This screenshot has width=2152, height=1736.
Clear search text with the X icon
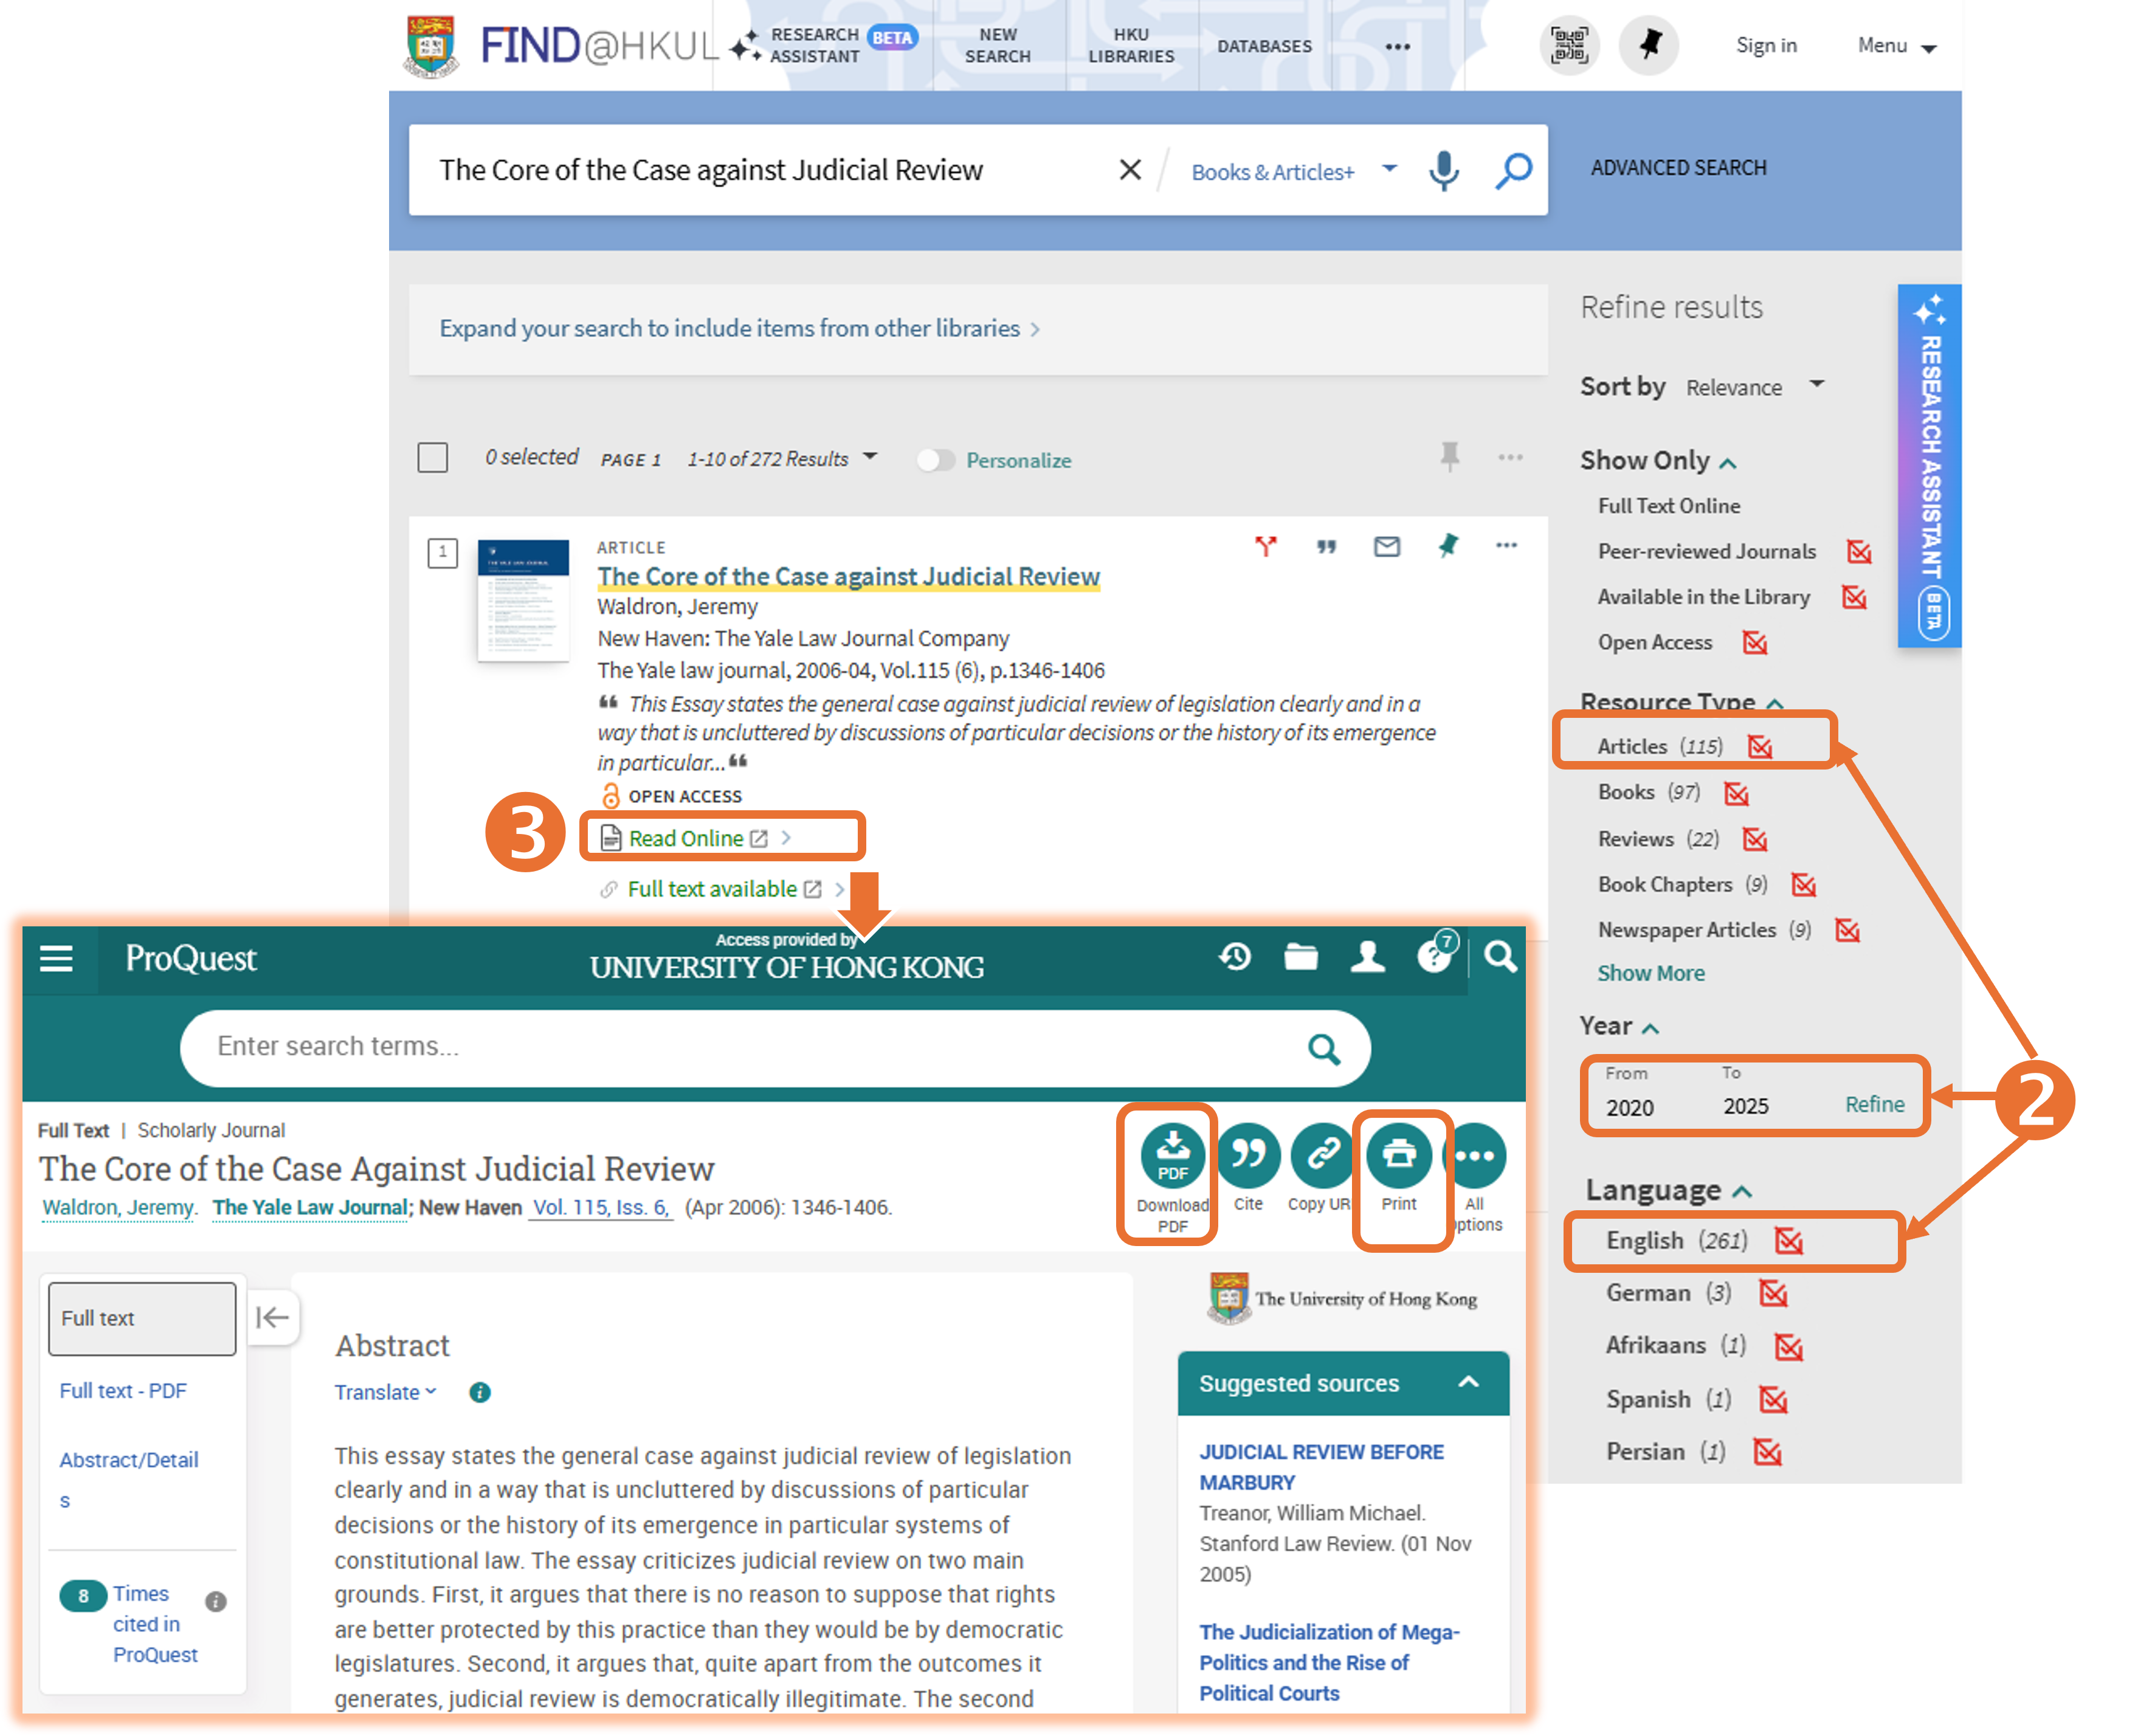pos(1130,170)
